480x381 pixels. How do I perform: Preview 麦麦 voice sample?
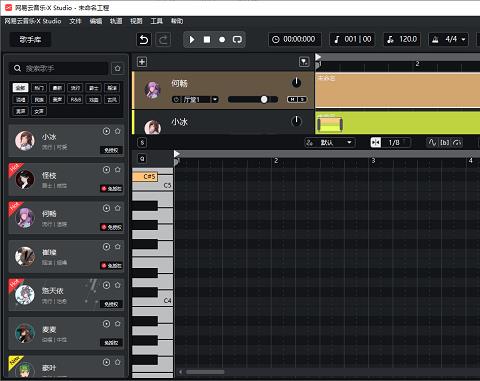106,324
